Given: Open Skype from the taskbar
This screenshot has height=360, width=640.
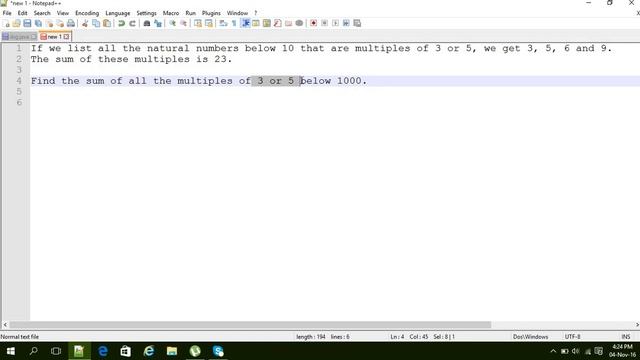Looking at the screenshot, I should click(x=218, y=351).
